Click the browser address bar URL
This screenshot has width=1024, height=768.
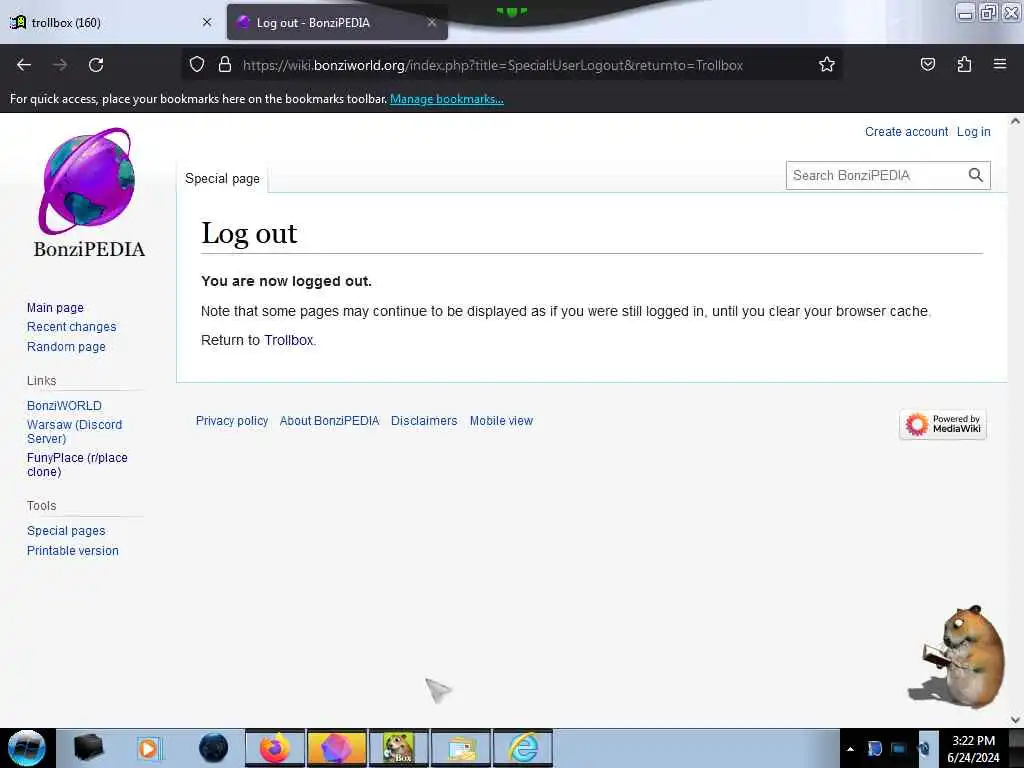492,65
